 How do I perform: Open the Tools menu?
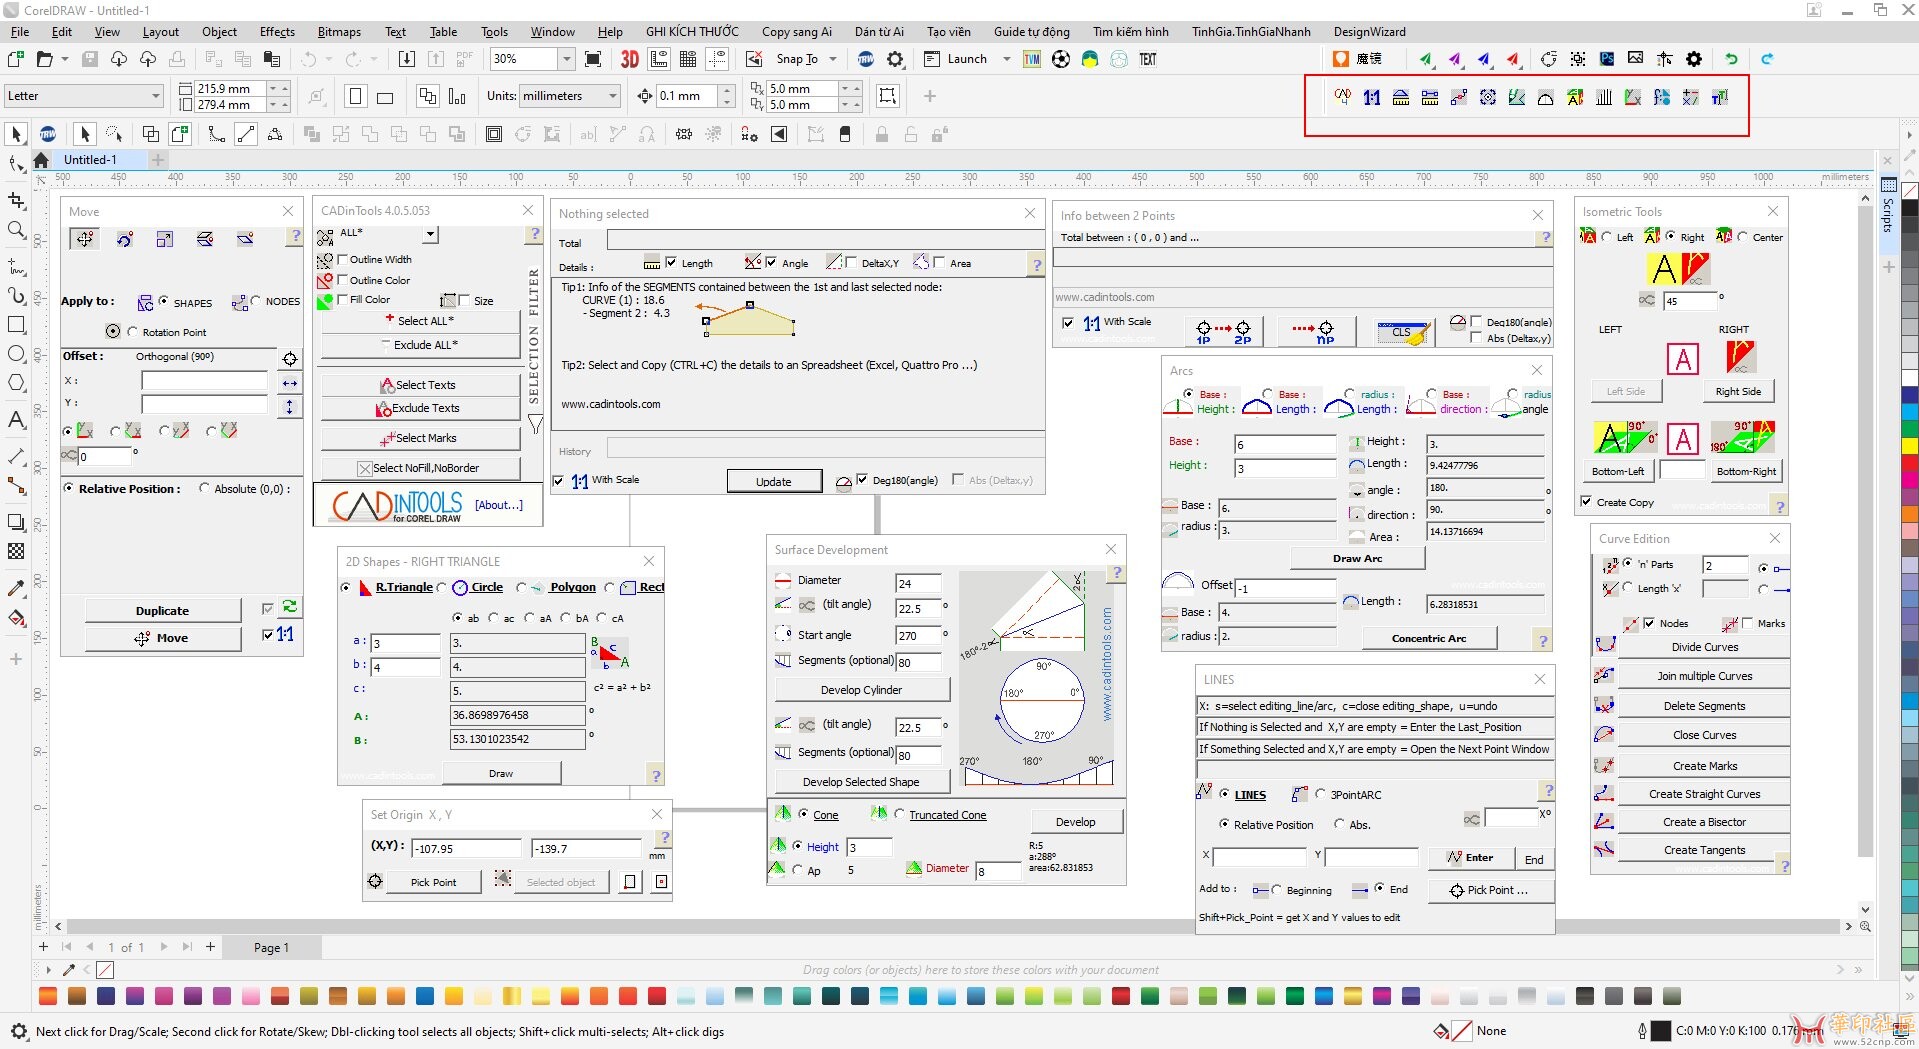[x=494, y=32]
